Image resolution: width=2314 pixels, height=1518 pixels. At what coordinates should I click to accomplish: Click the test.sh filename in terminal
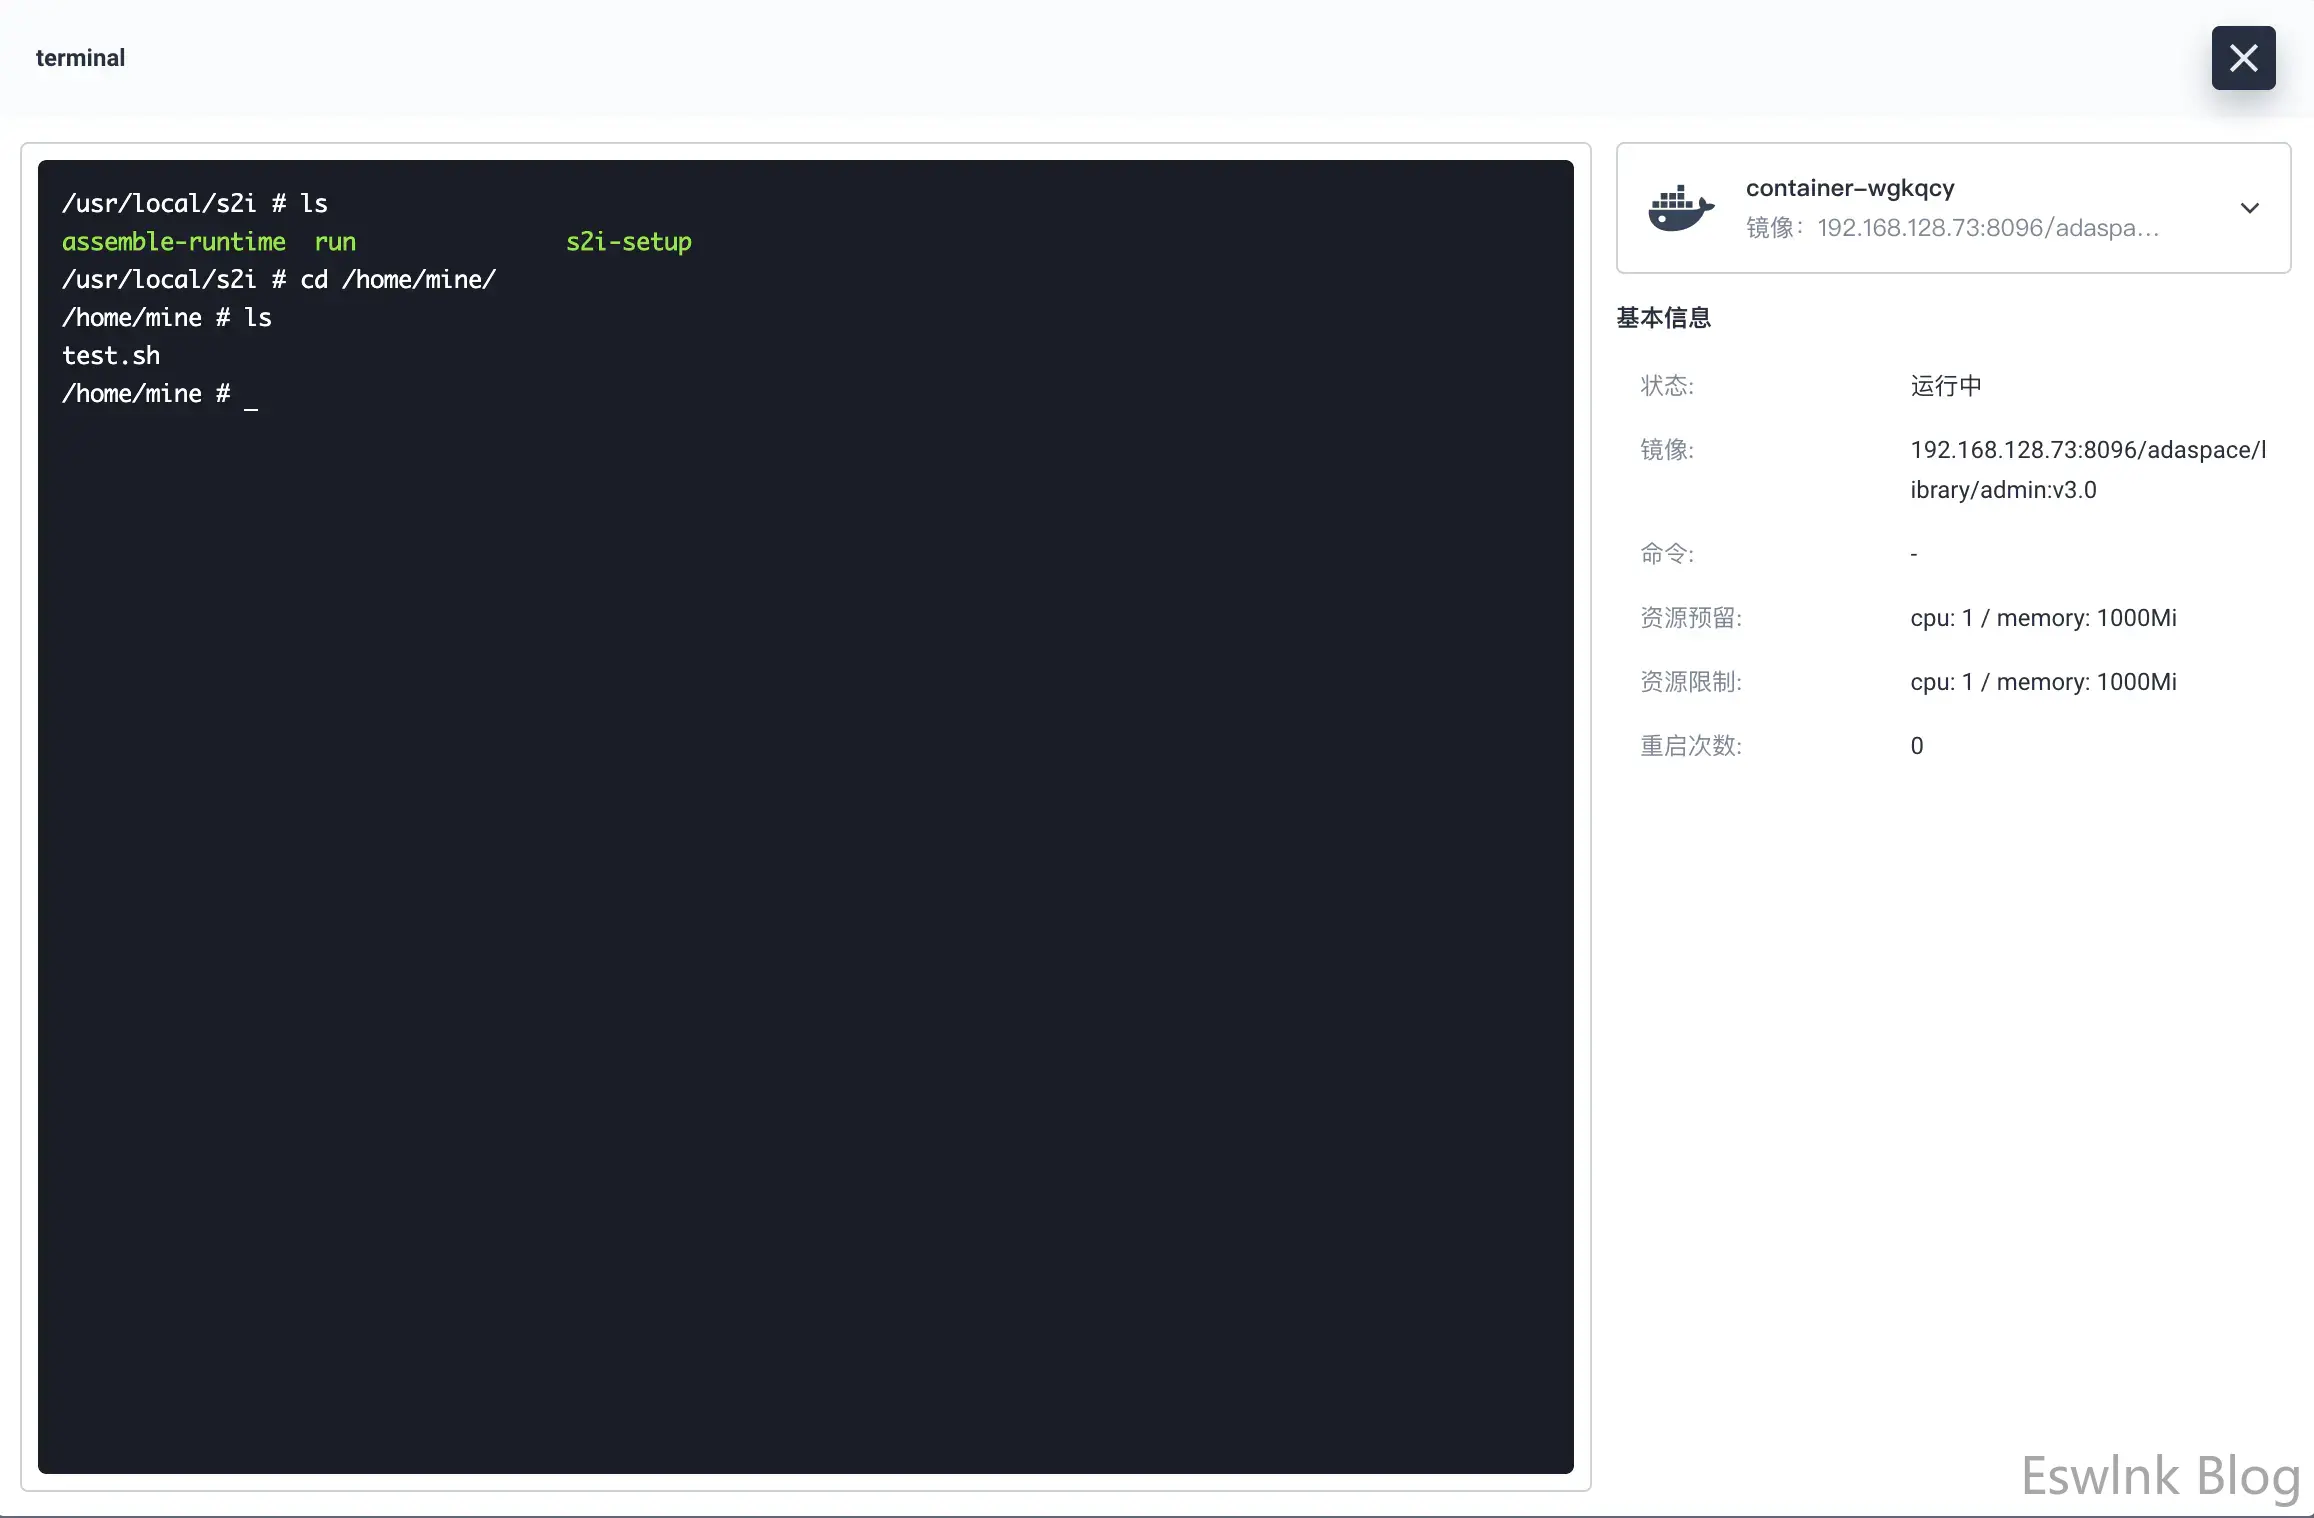tap(111, 356)
